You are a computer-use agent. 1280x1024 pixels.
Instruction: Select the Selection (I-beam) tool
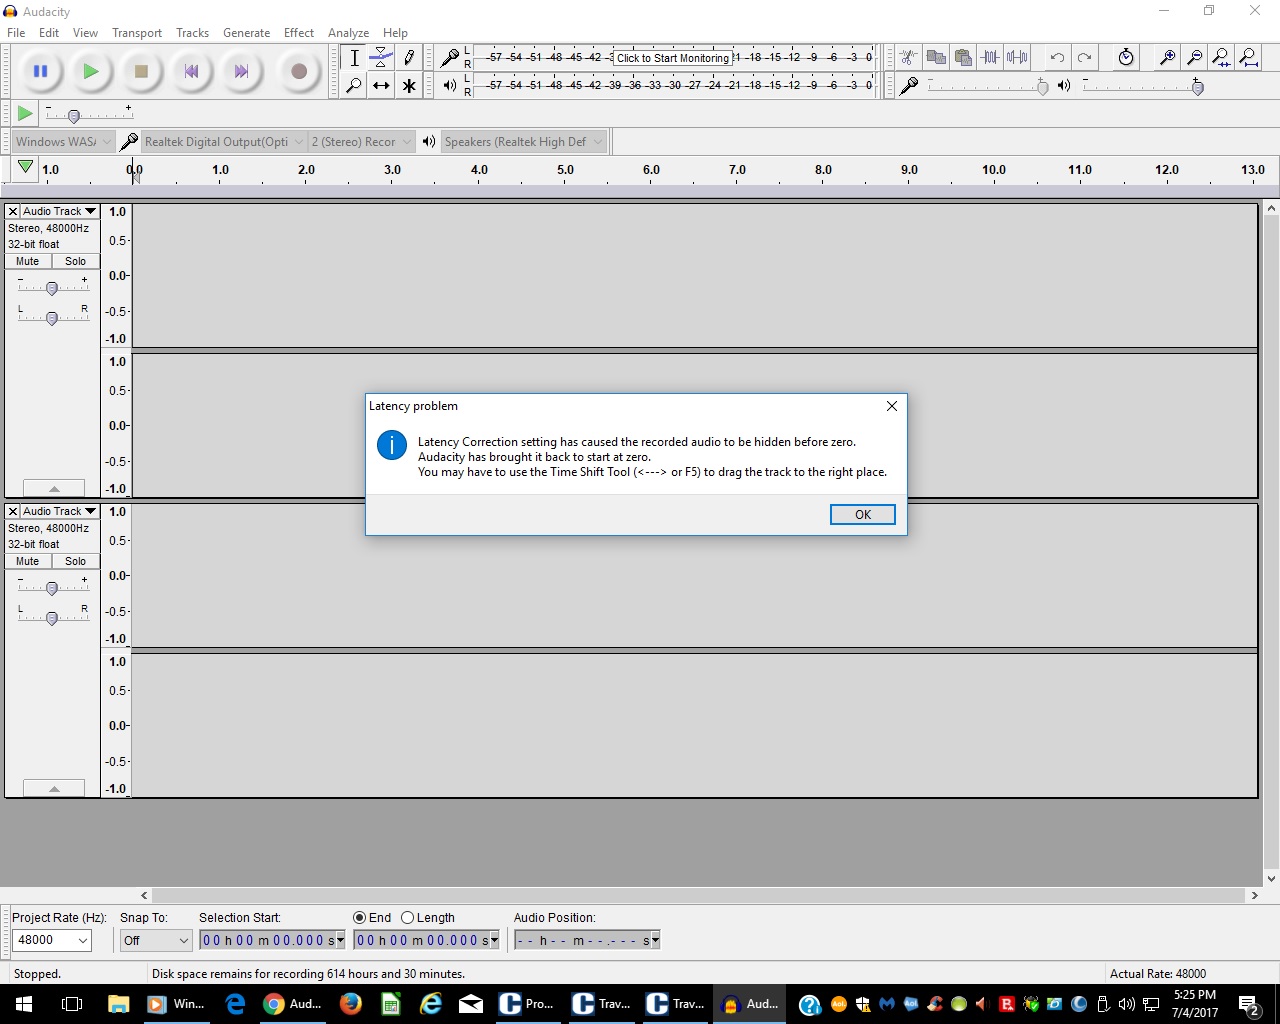pyautogui.click(x=354, y=58)
